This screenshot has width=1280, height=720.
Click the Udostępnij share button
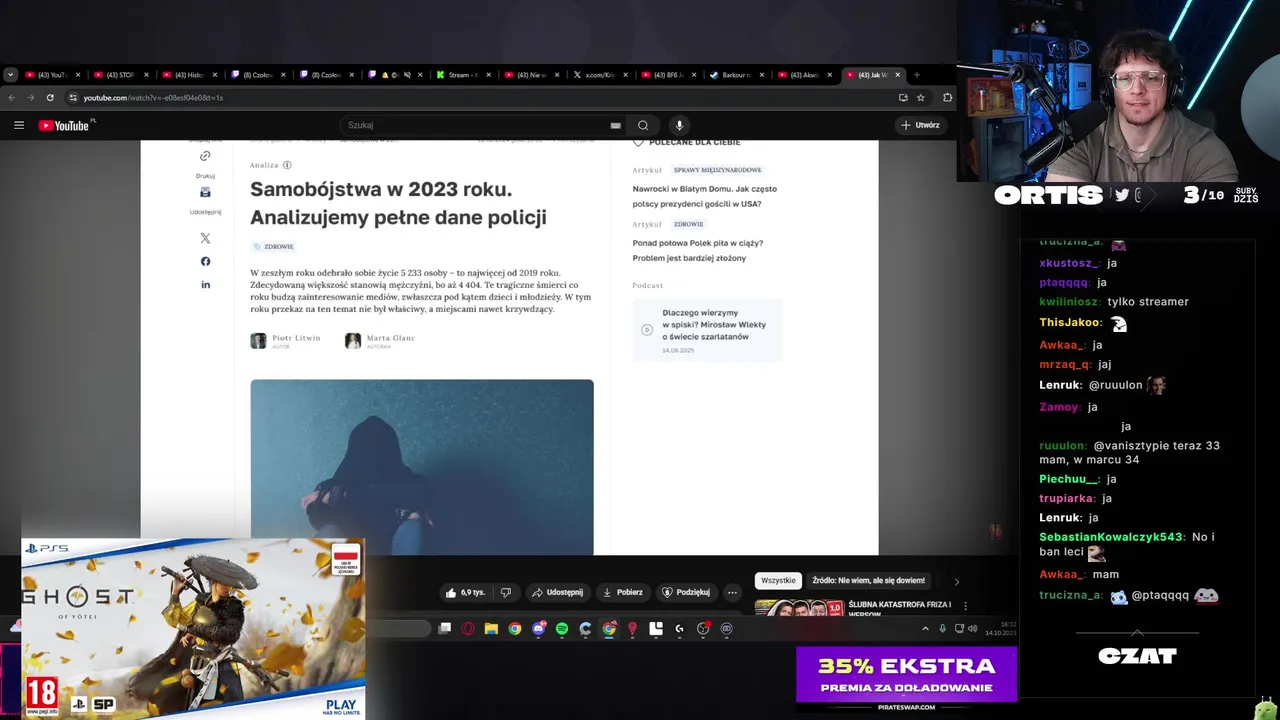pos(557,592)
